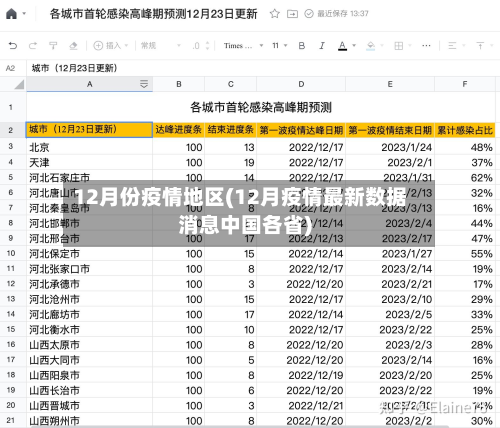The height and width of the screenshot is (428, 500).
Task: Select the 天津 cell
Action: (x=89, y=163)
